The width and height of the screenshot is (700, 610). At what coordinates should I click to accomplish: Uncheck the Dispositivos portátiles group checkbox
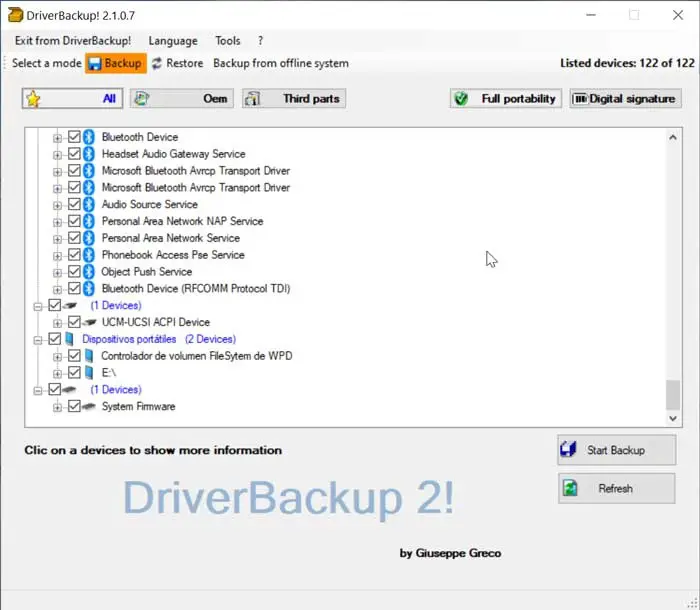point(54,339)
